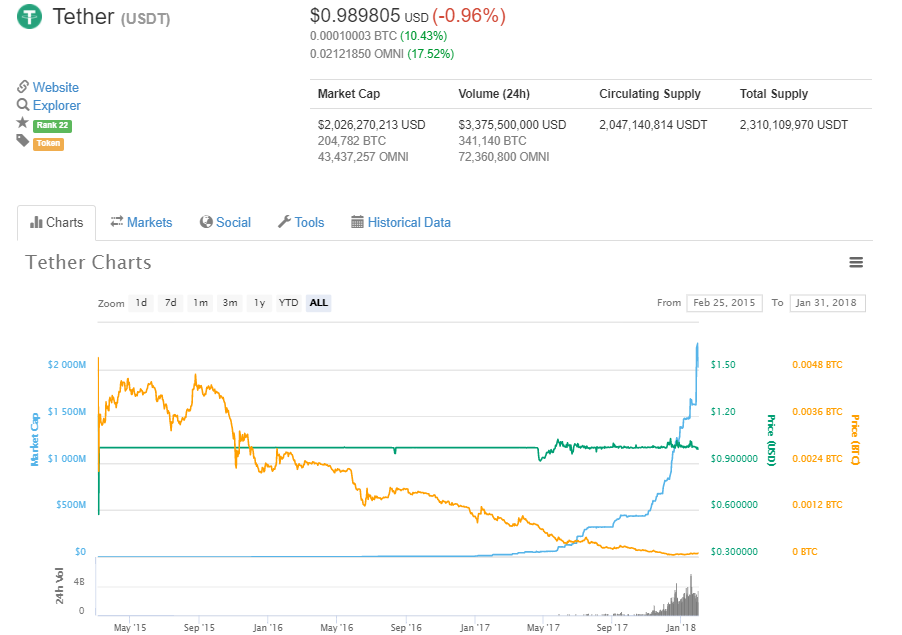Click the Rank 22 badge
The image size is (902, 635).
pos(52,125)
